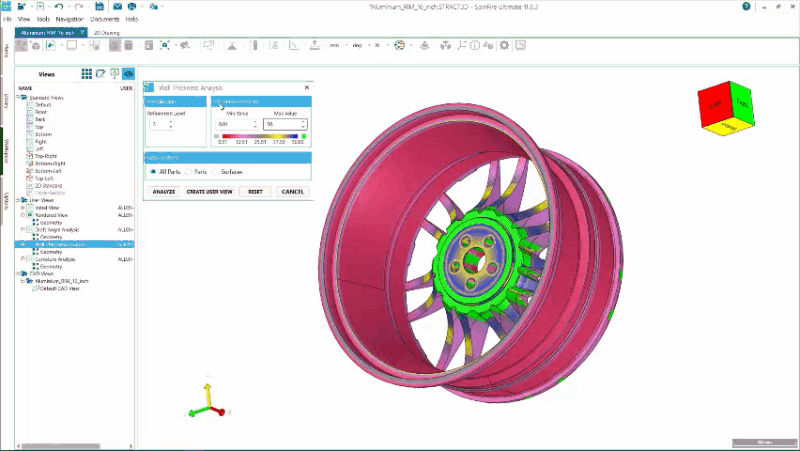Viewport: 800px width, 451px height.
Task: Click the settings gear icon in toolbar
Action: point(505,46)
